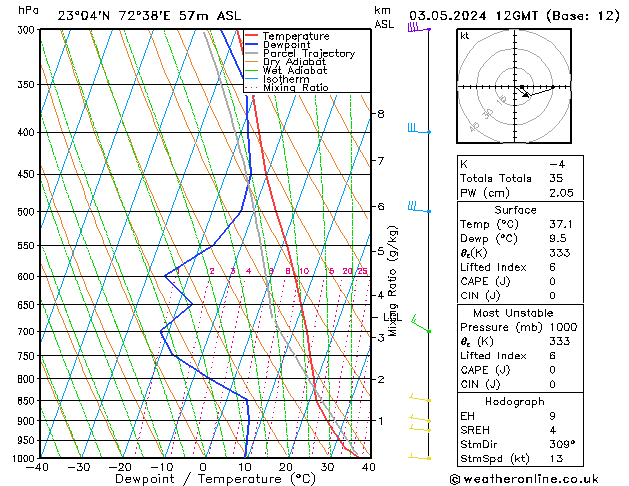The height and width of the screenshot is (486, 629).
Task: Click the blue Dewpoint legend line sample
Action: point(251,44)
